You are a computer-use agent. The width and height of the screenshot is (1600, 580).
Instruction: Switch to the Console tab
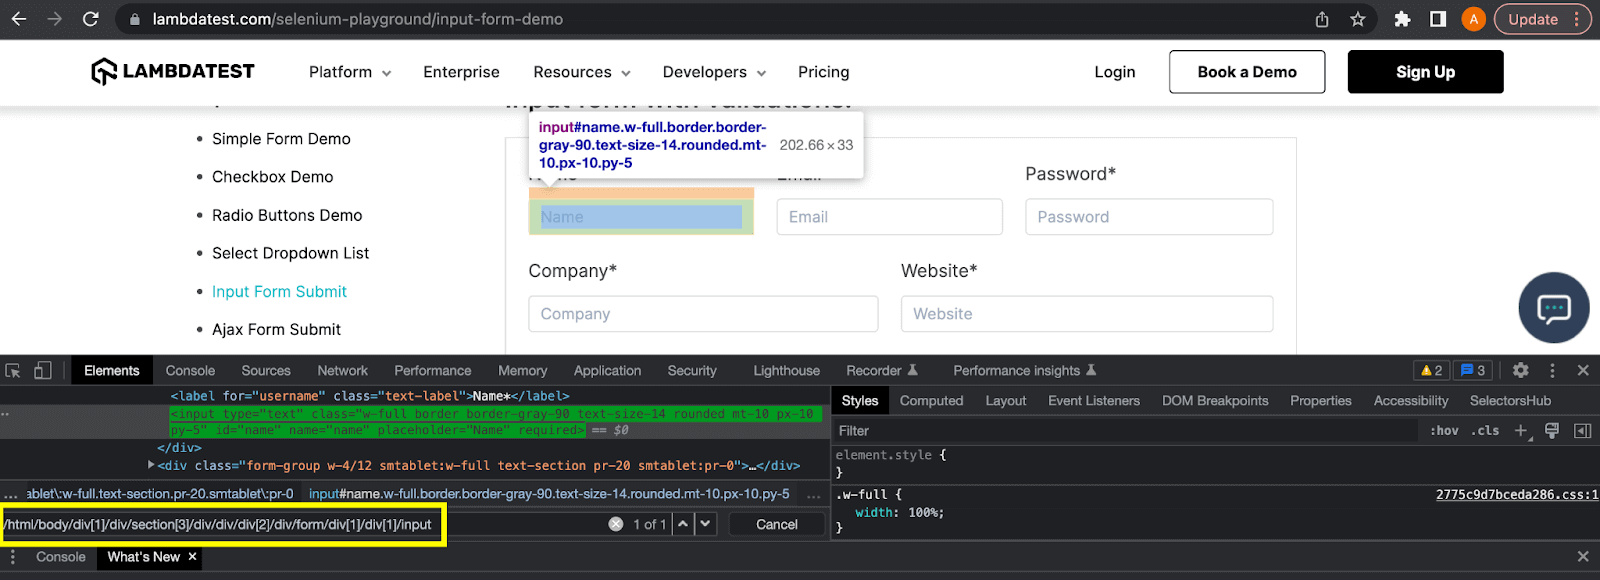pyautogui.click(x=190, y=370)
